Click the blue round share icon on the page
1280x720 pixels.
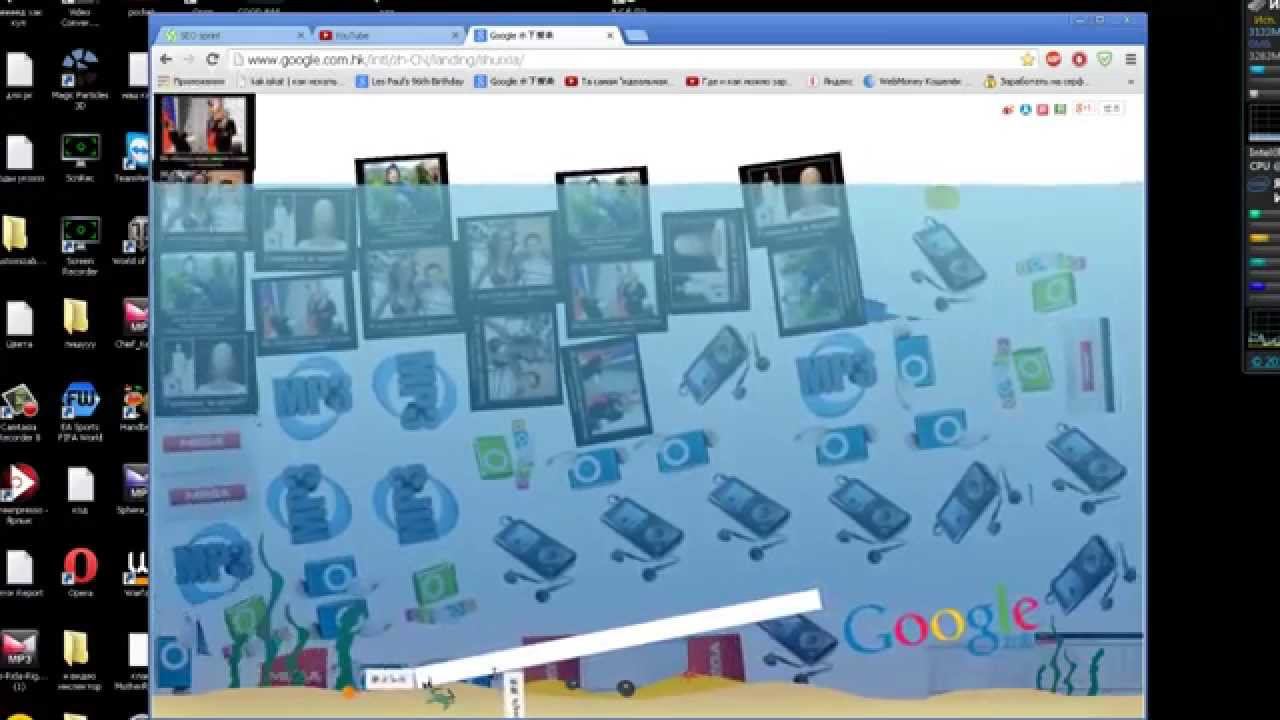point(1025,109)
